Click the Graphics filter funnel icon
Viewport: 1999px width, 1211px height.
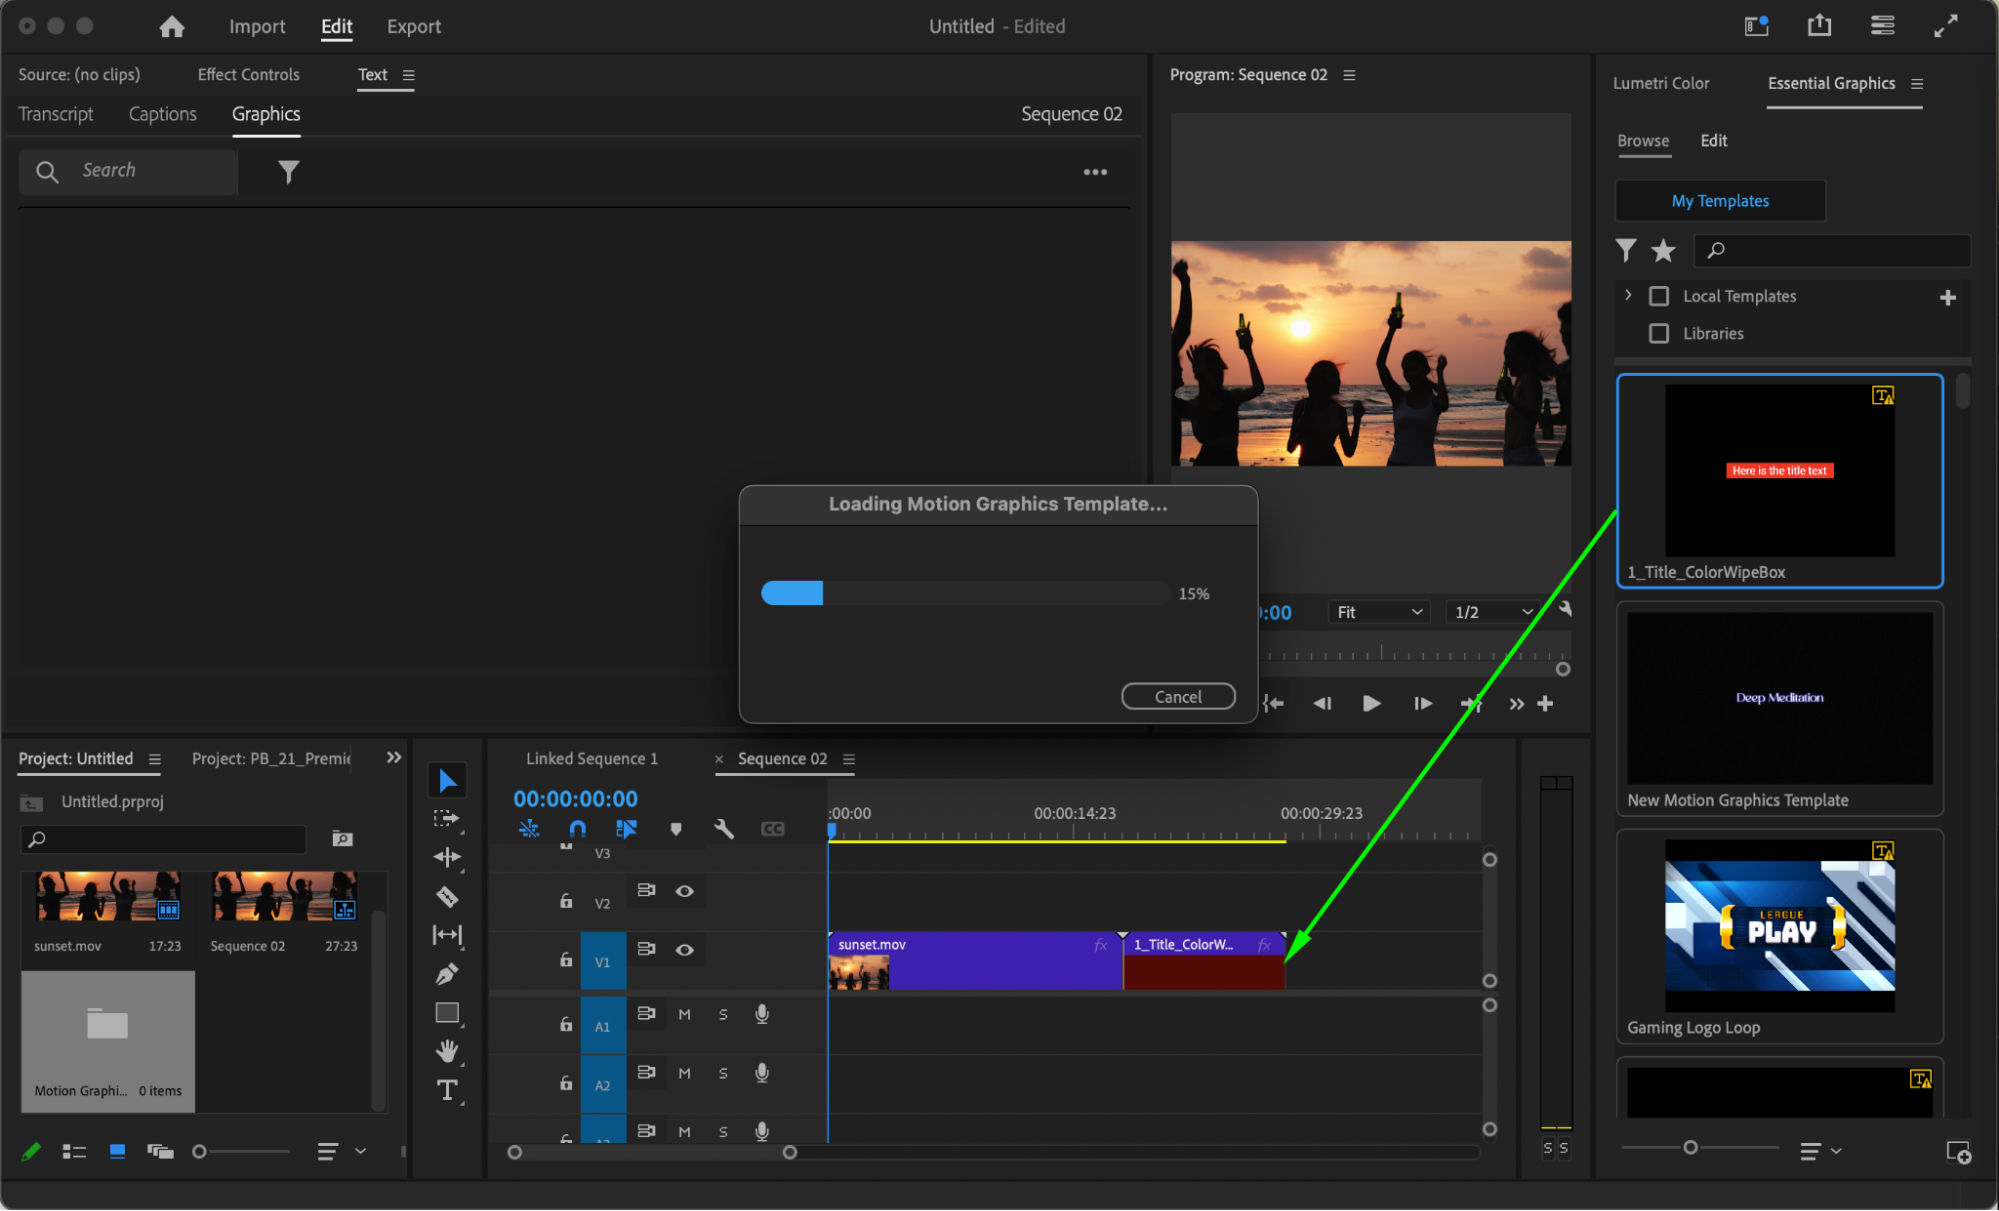tap(288, 172)
